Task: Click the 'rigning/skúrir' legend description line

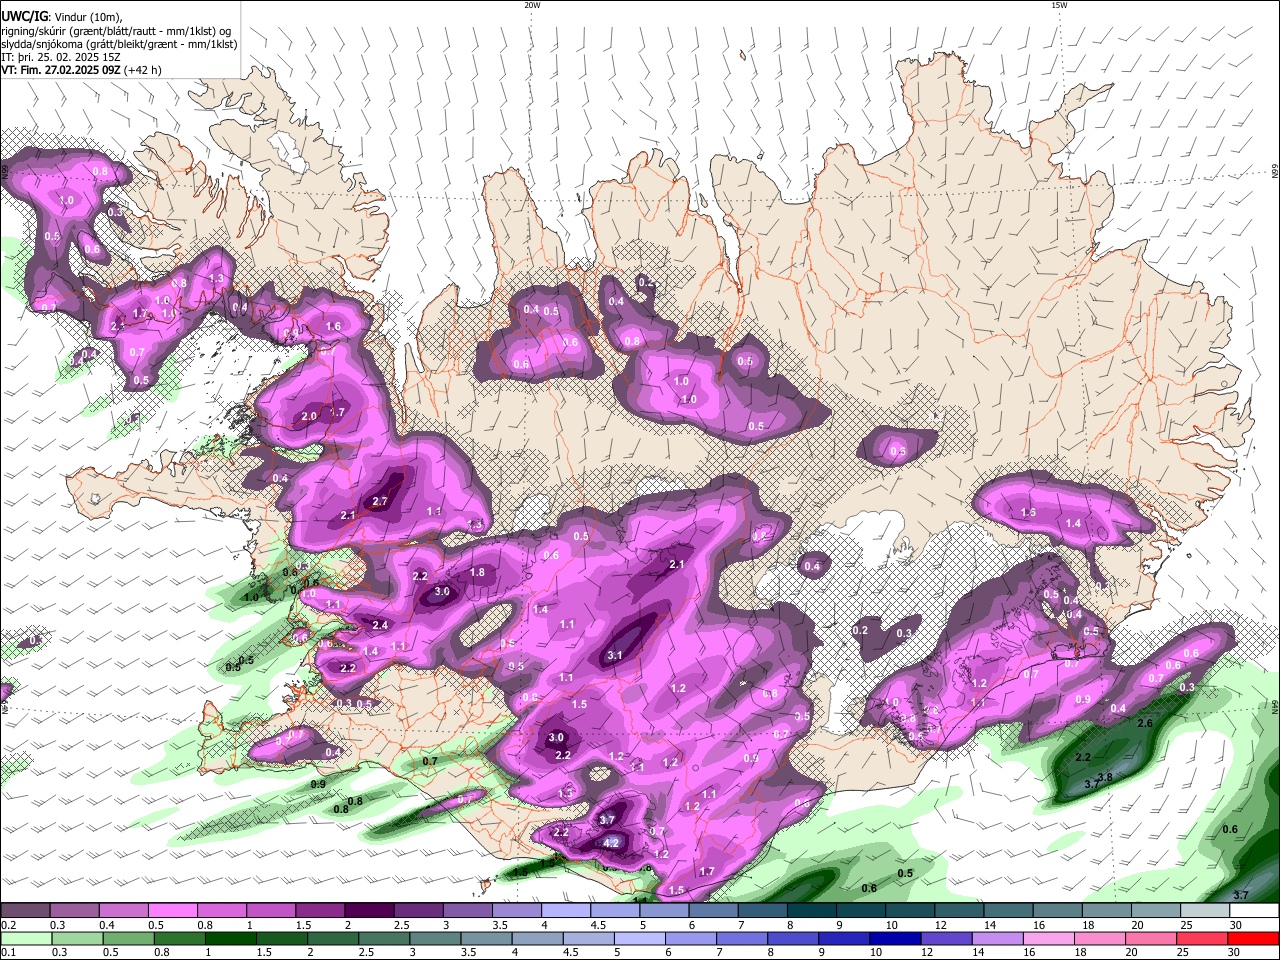Action: 117,30
